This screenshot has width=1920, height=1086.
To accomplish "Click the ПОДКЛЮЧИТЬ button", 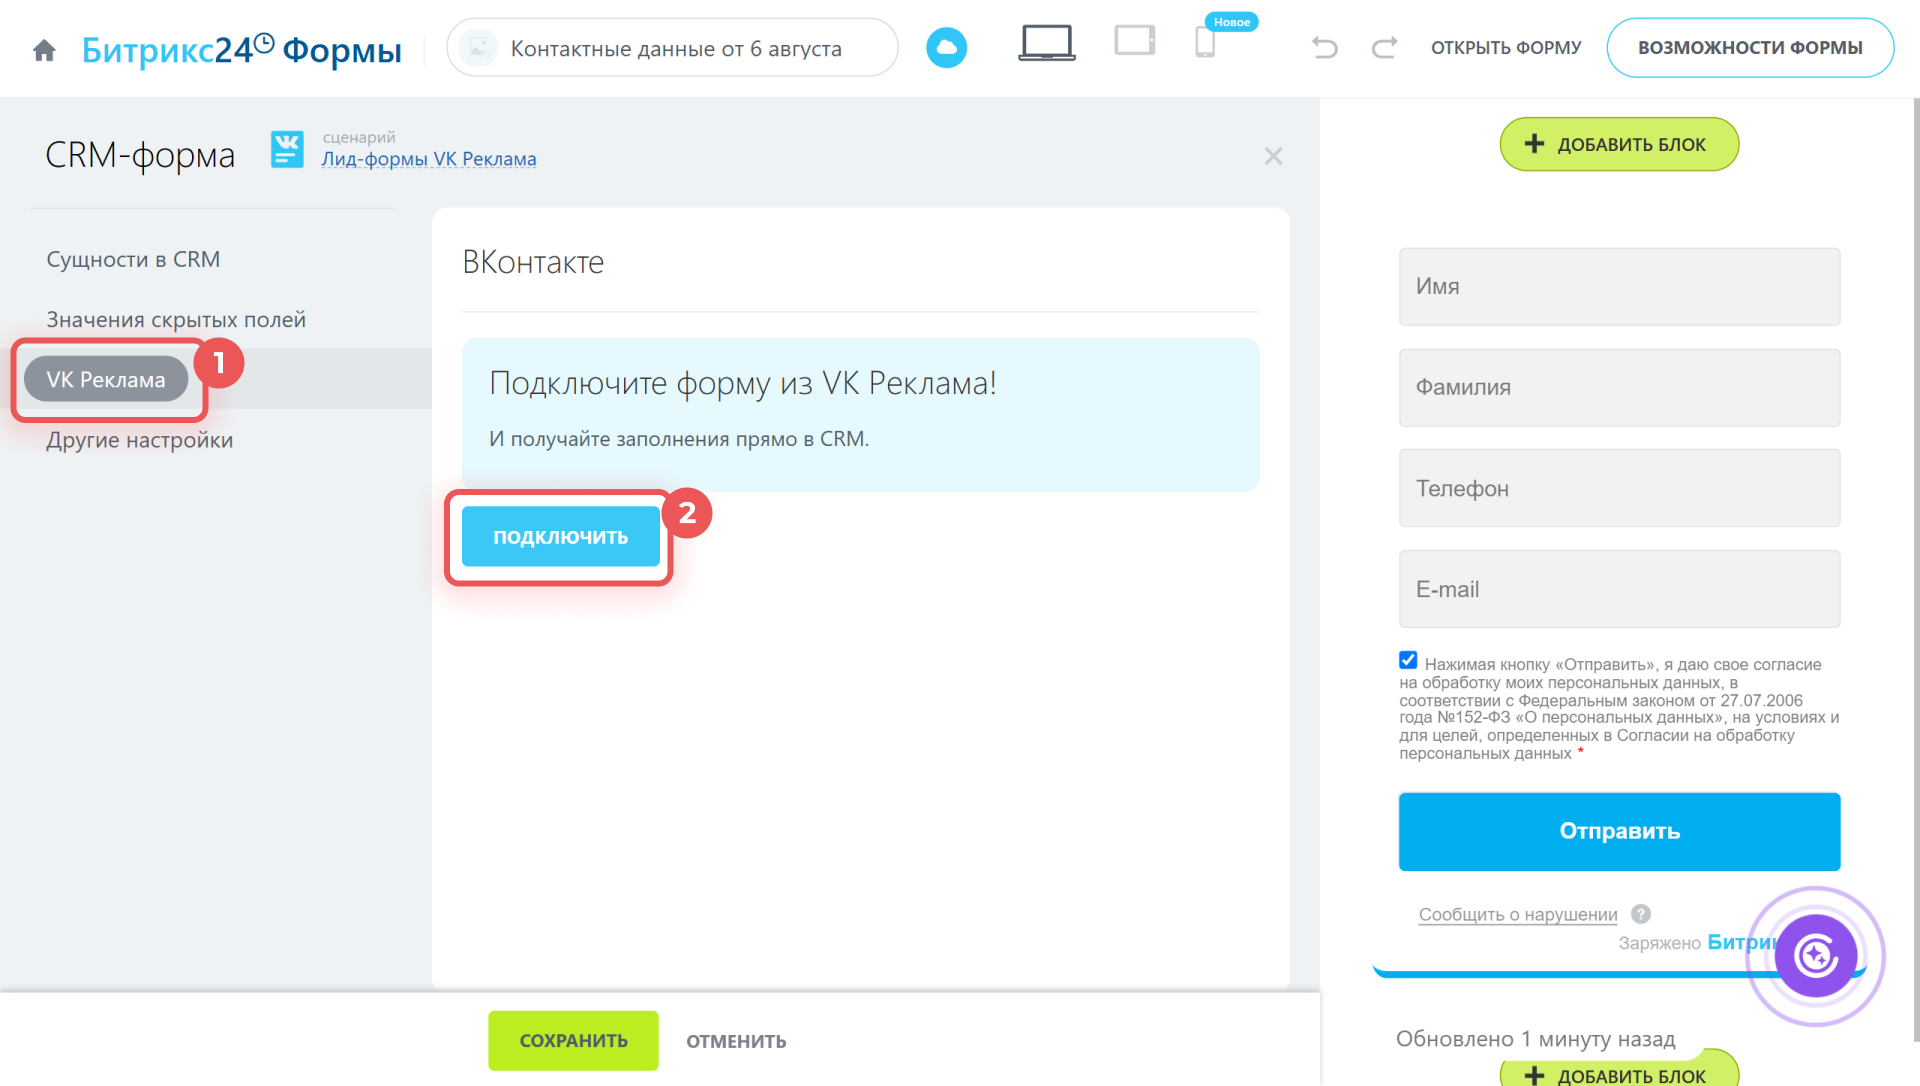I will click(560, 537).
